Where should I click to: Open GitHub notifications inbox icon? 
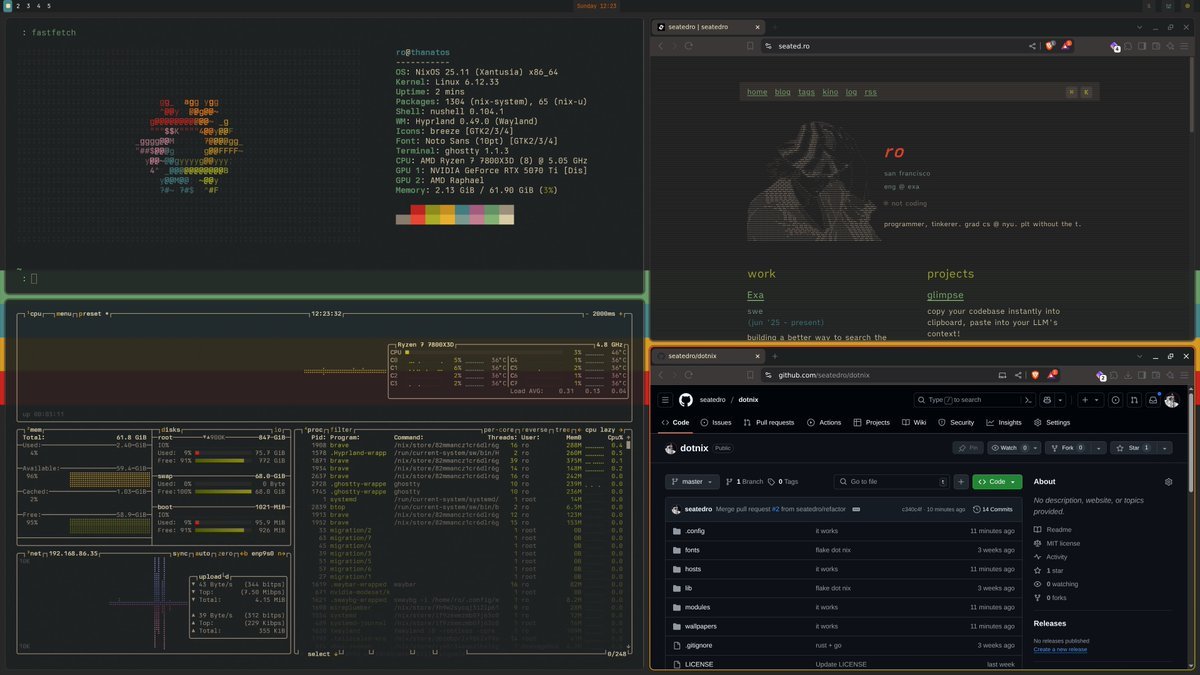pos(1152,400)
